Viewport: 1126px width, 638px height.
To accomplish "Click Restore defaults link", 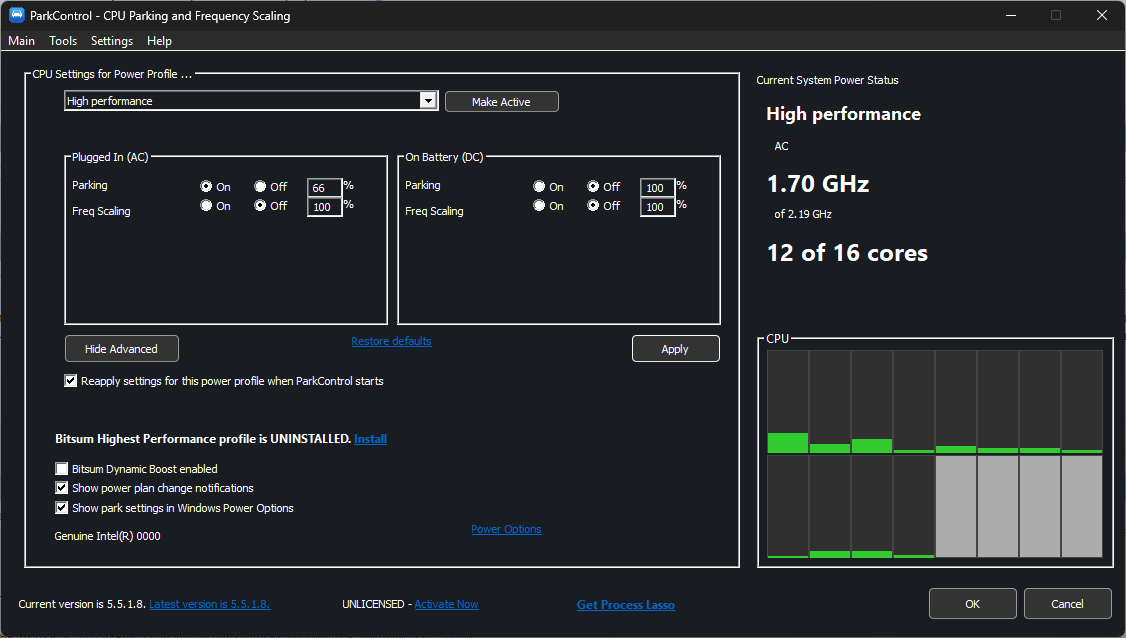I will (391, 341).
